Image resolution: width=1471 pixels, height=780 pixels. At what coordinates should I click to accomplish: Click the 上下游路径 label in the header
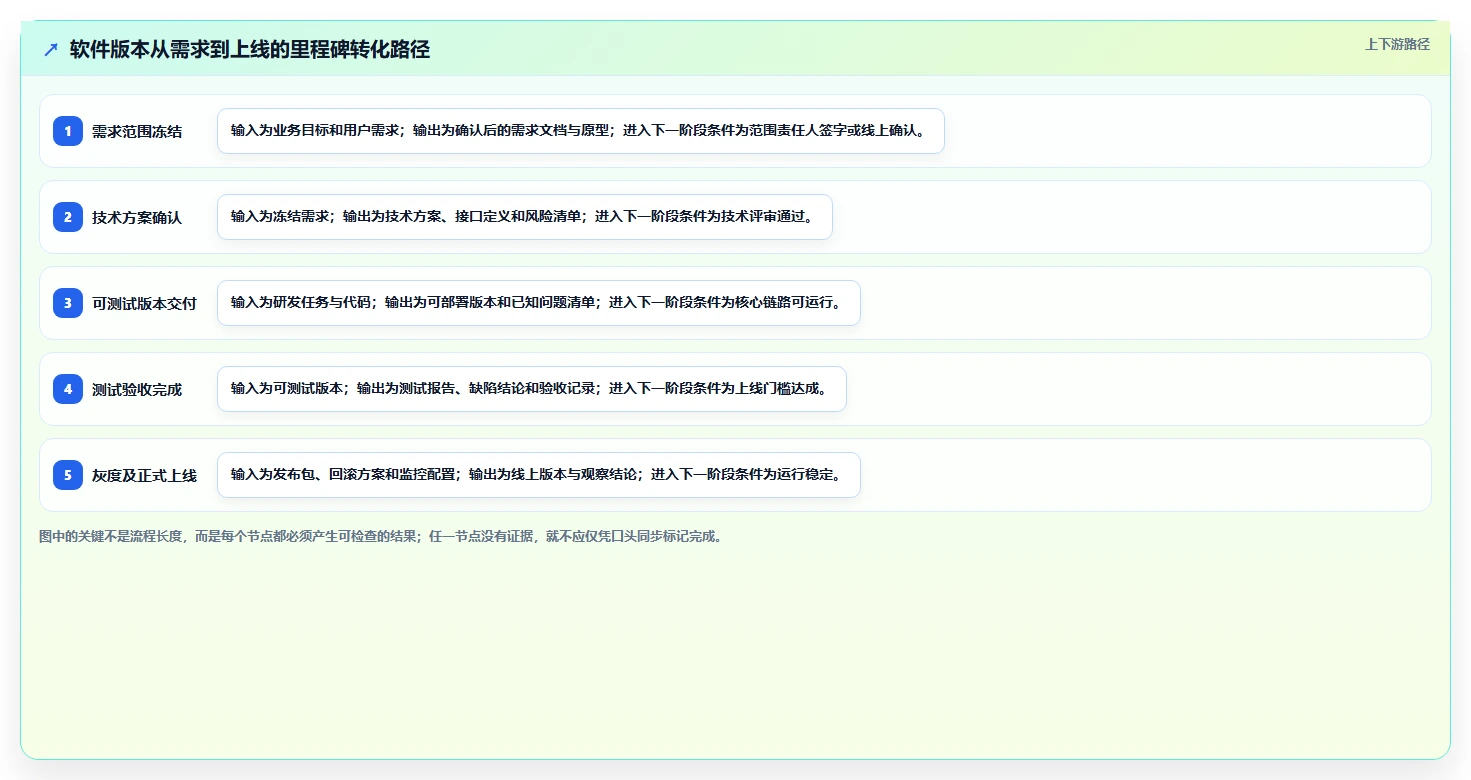tap(1397, 44)
